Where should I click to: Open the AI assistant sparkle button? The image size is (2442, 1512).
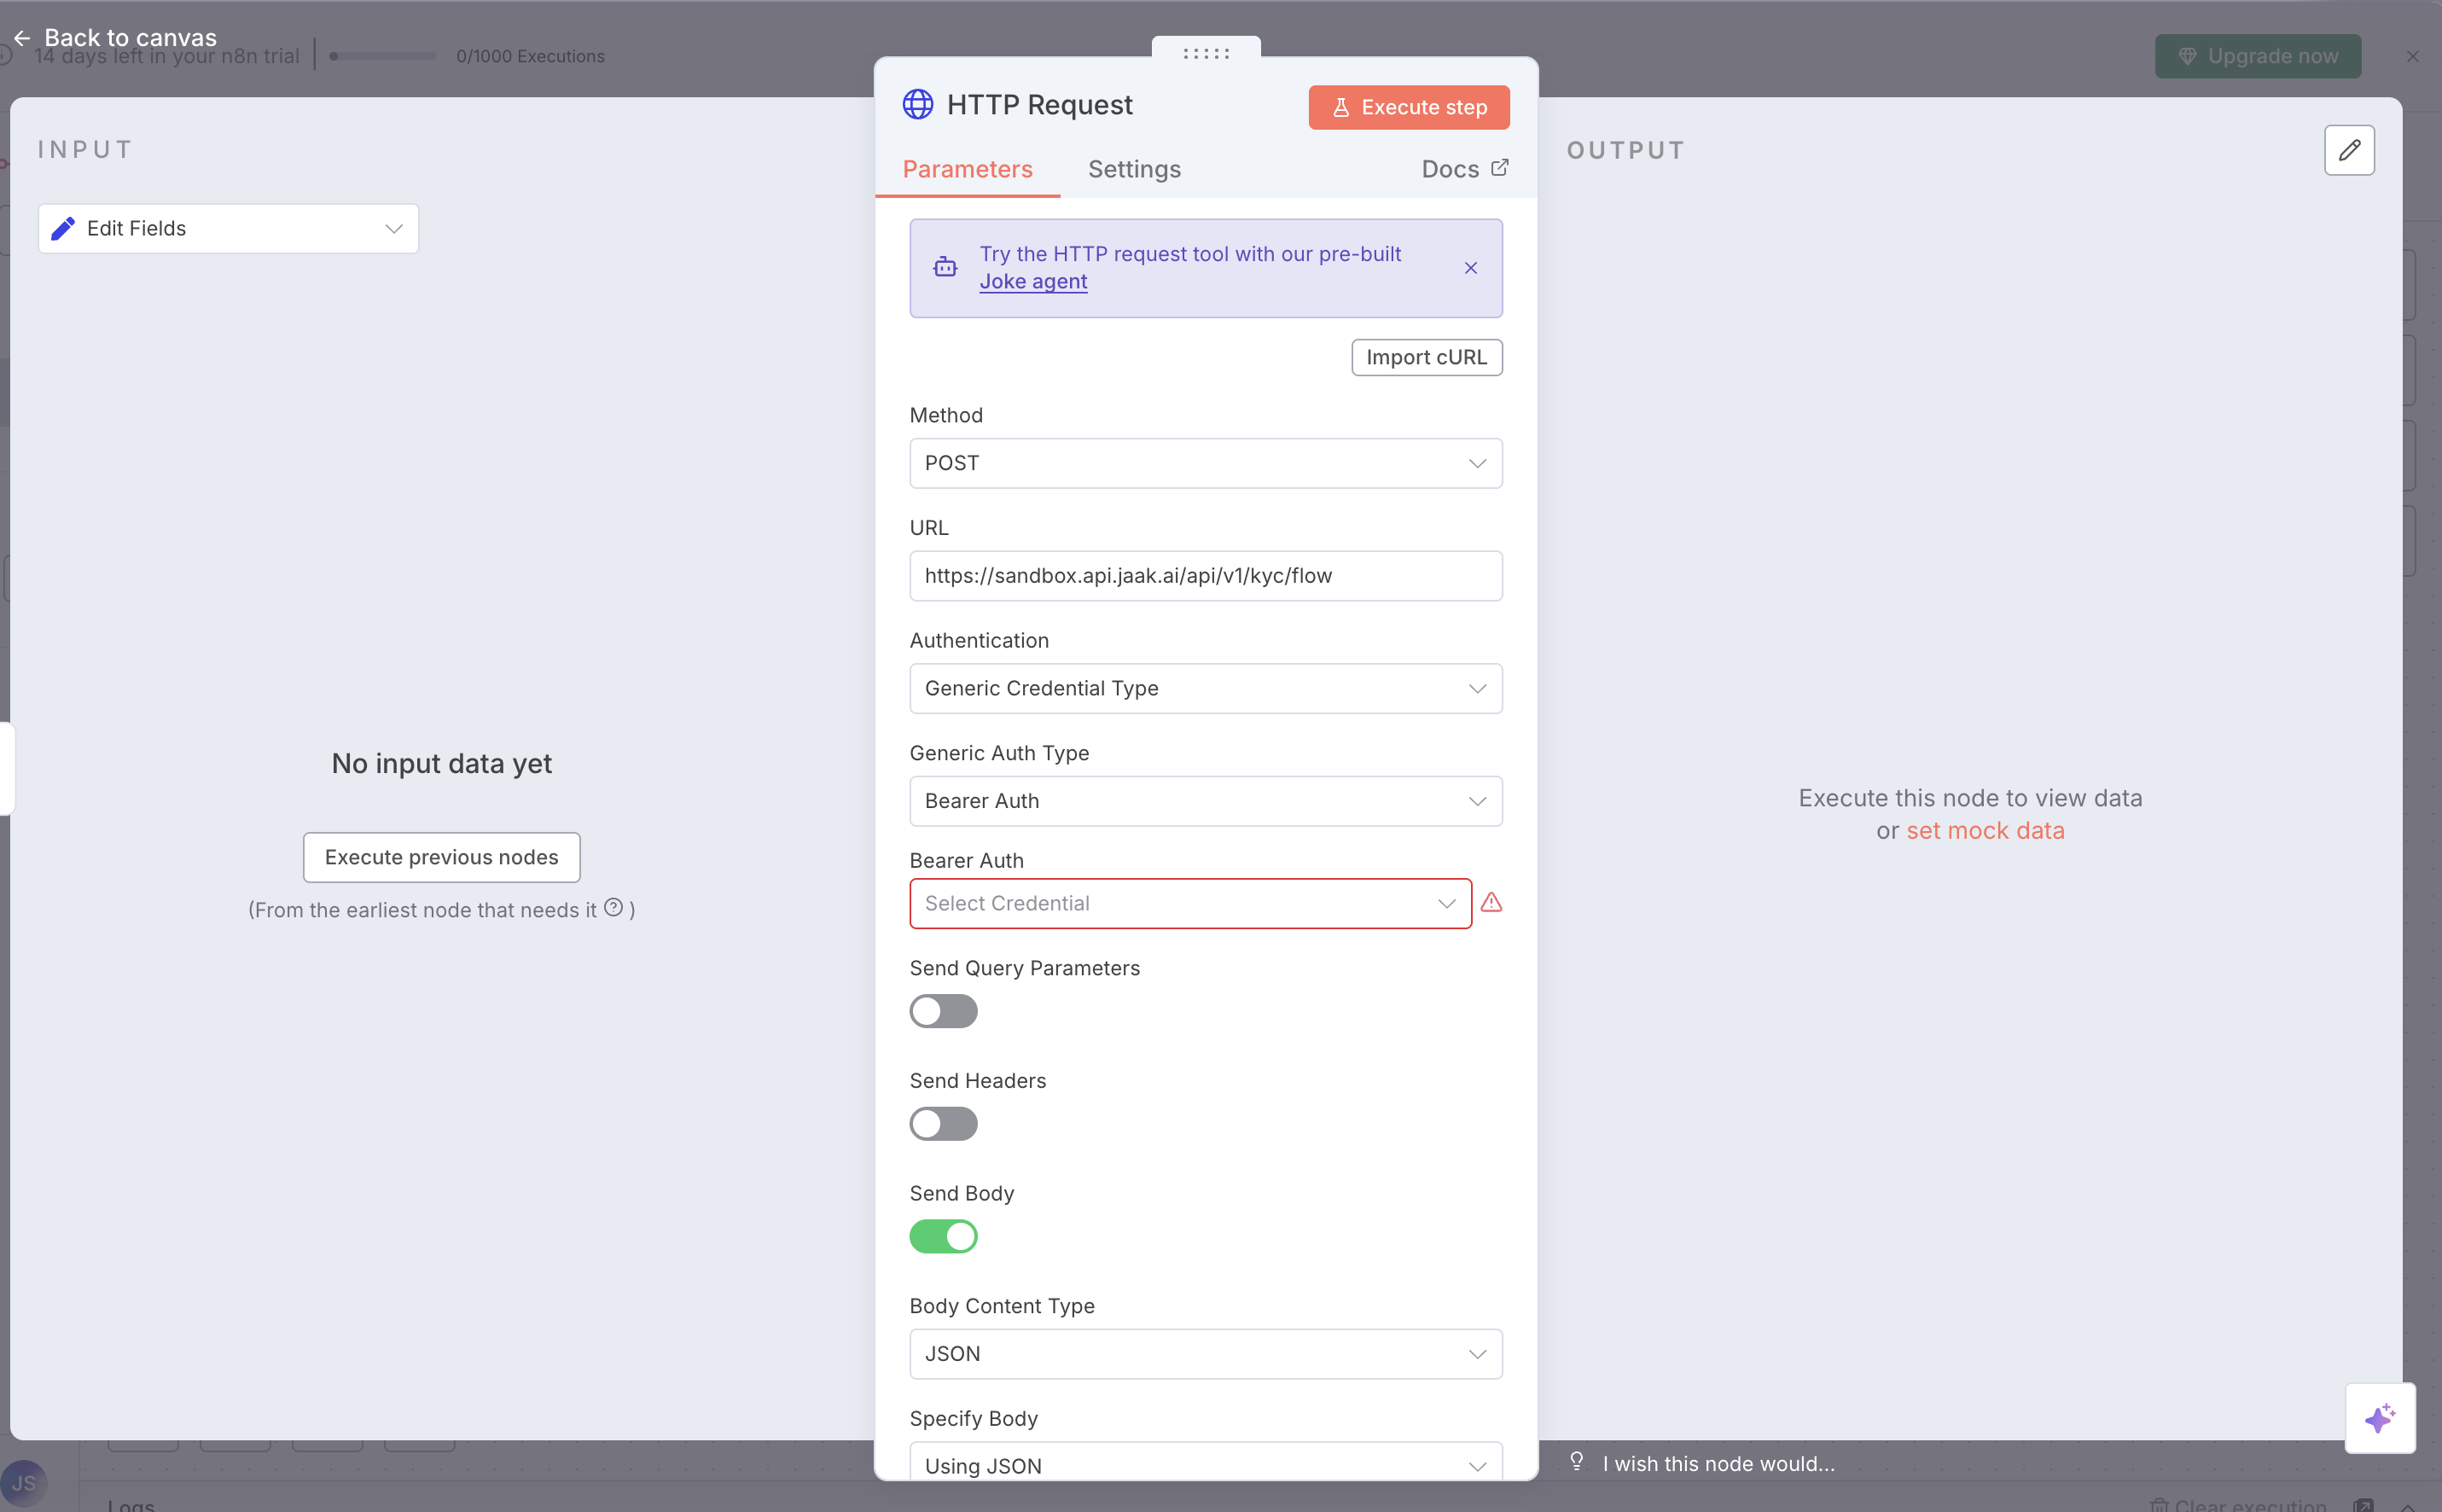tap(2379, 1418)
